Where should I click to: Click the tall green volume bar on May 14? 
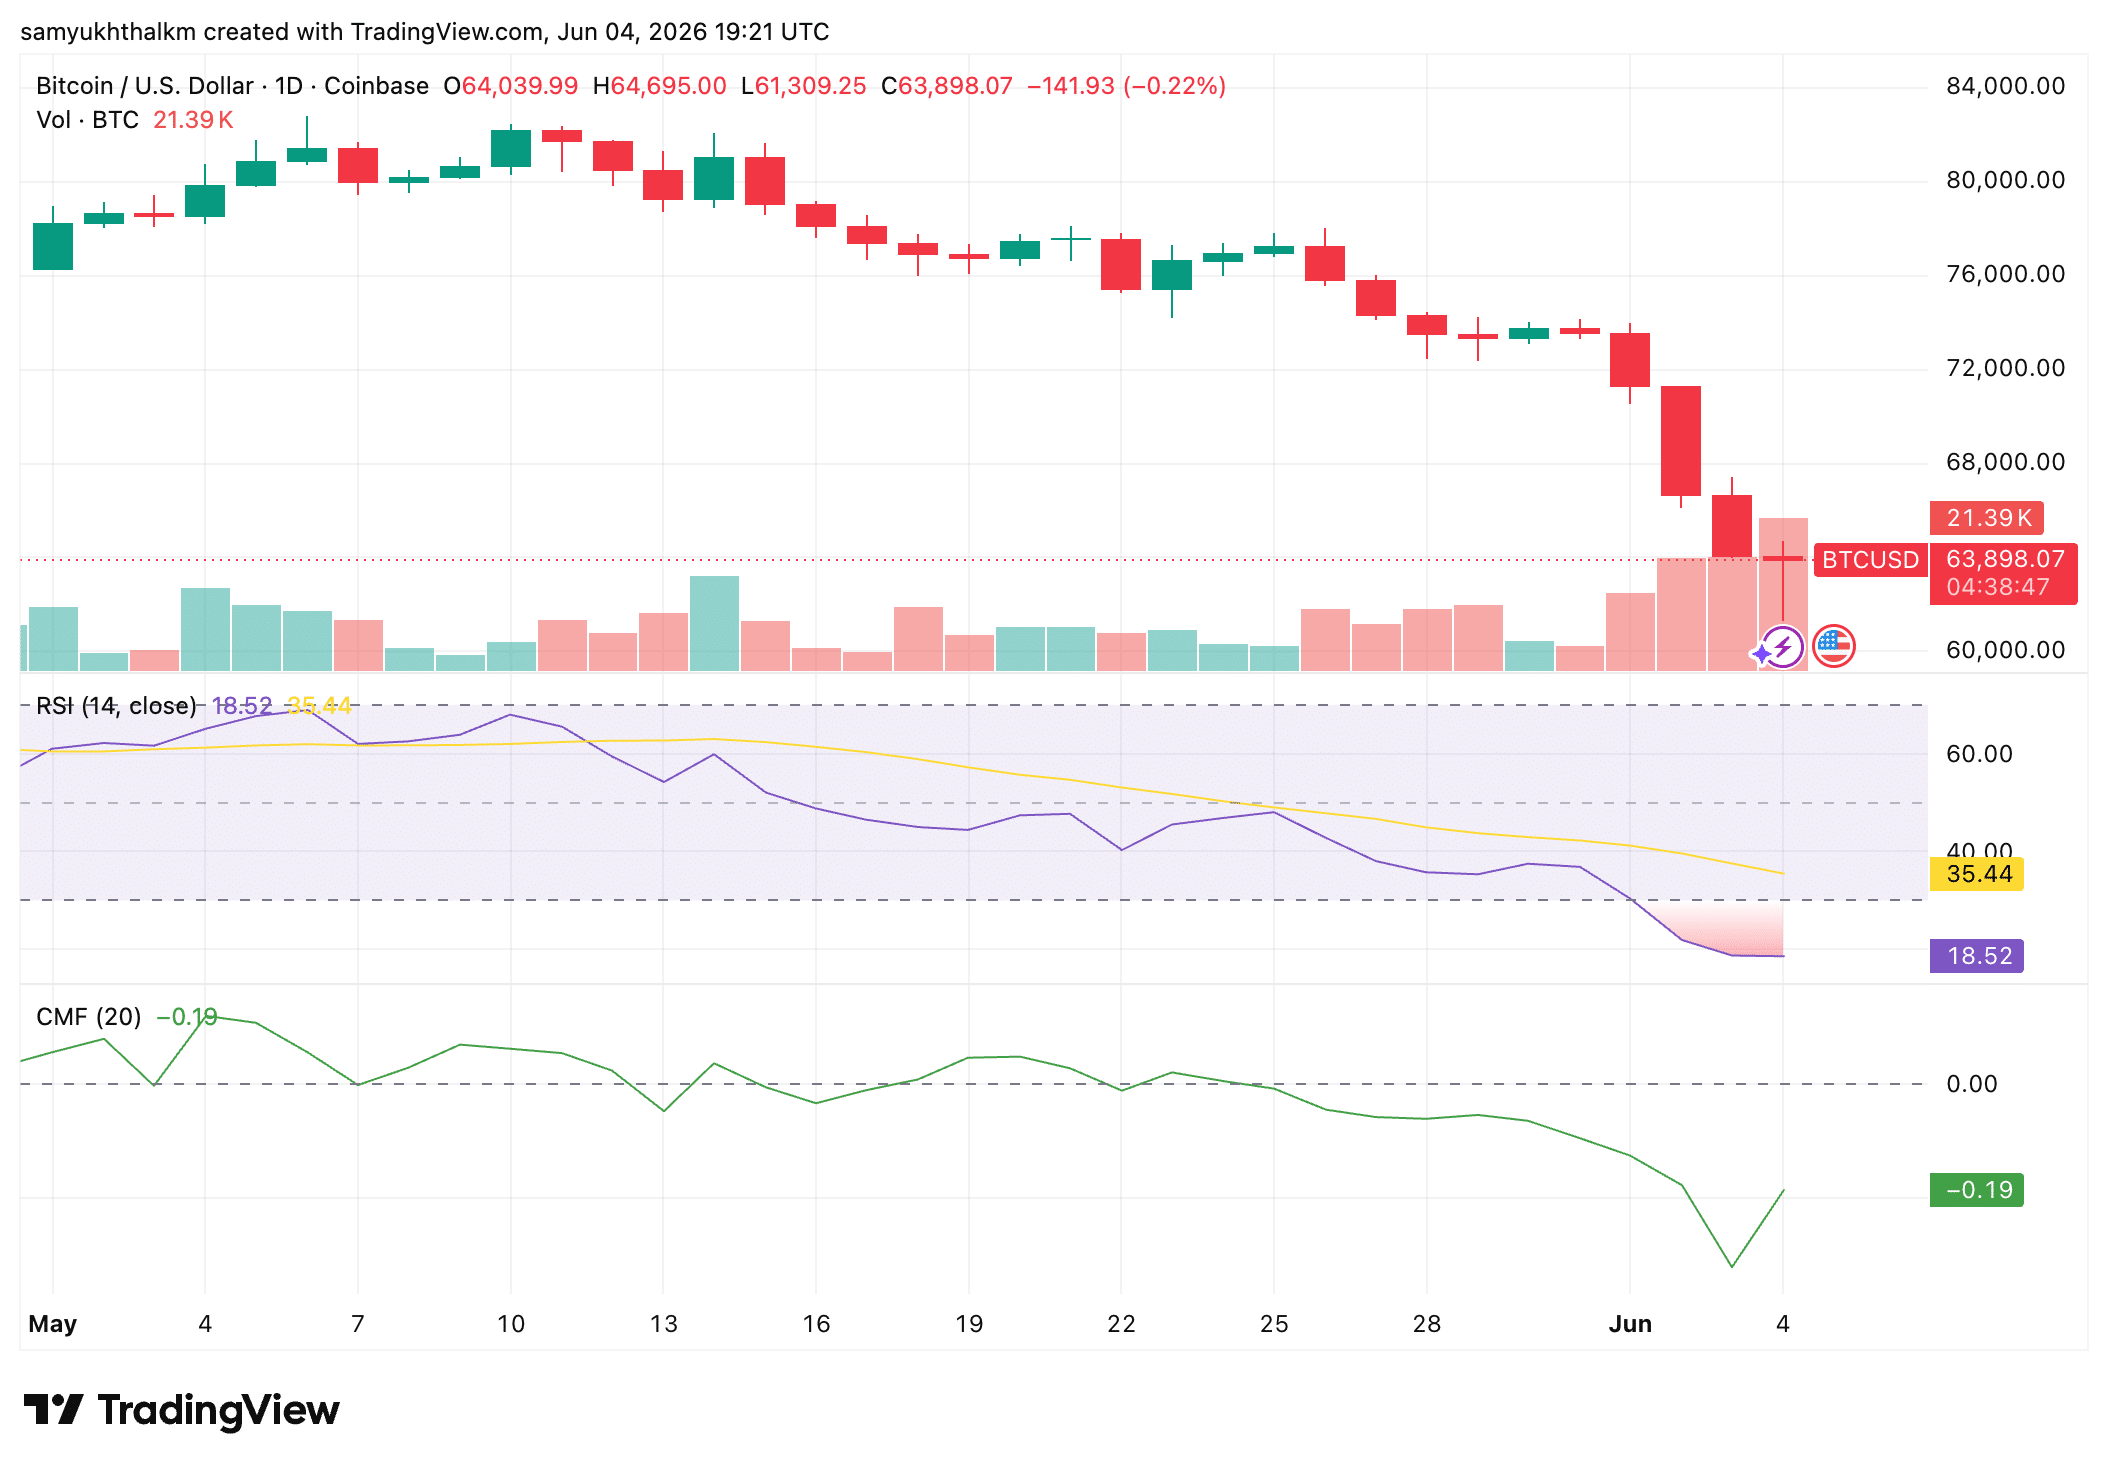pyautogui.click(x=714, y=623)
